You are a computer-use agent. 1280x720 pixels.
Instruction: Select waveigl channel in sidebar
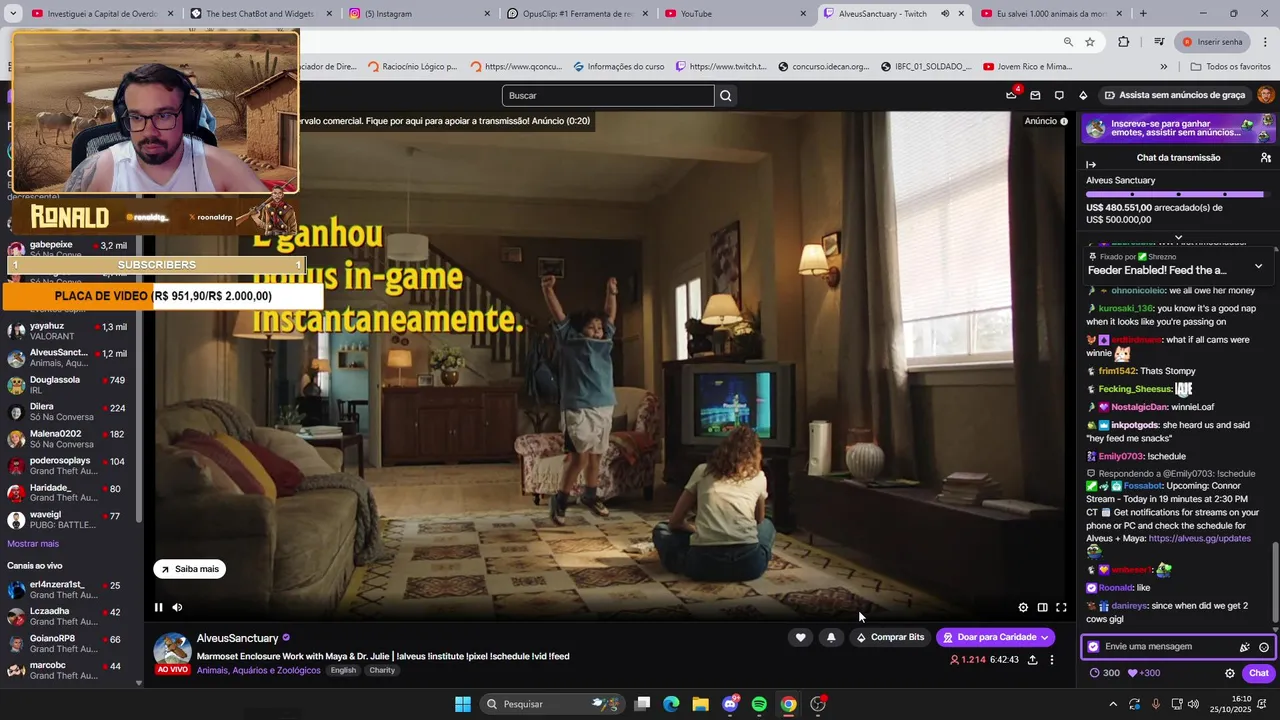(x=68, y=520)
